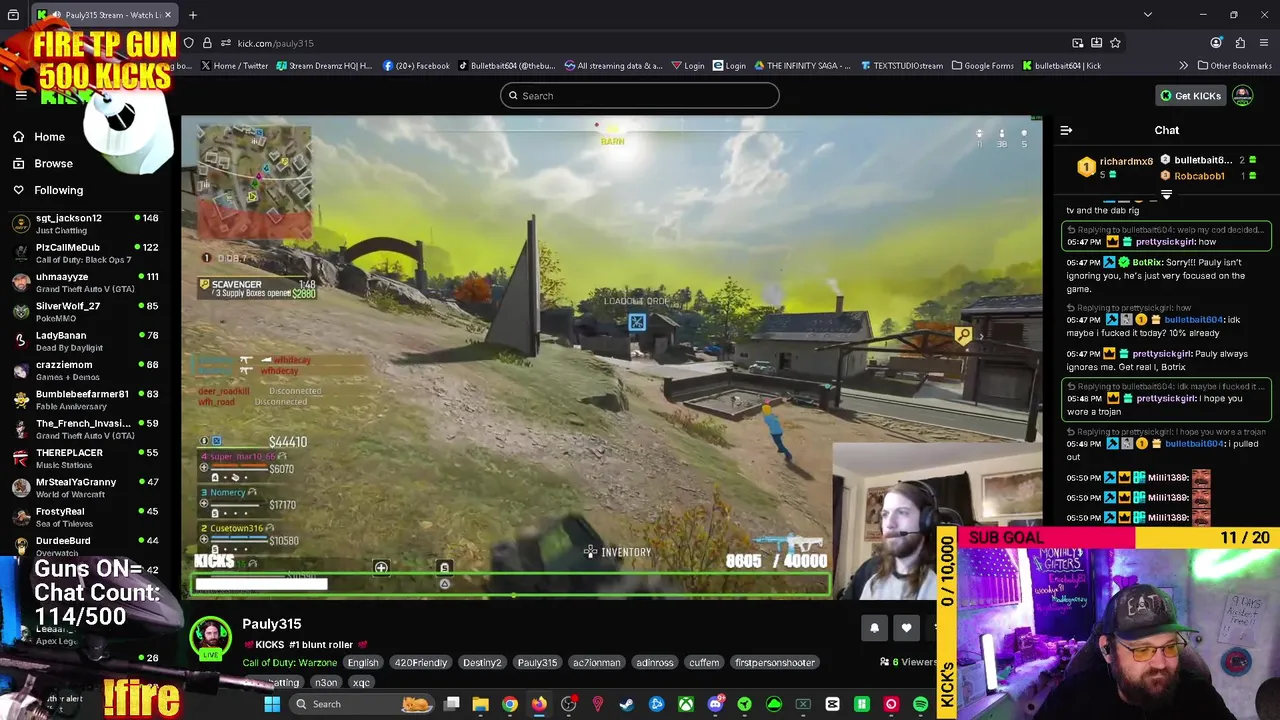
Task: Open the Other Bookmarks folder
Action: [x=1234, y=66]
